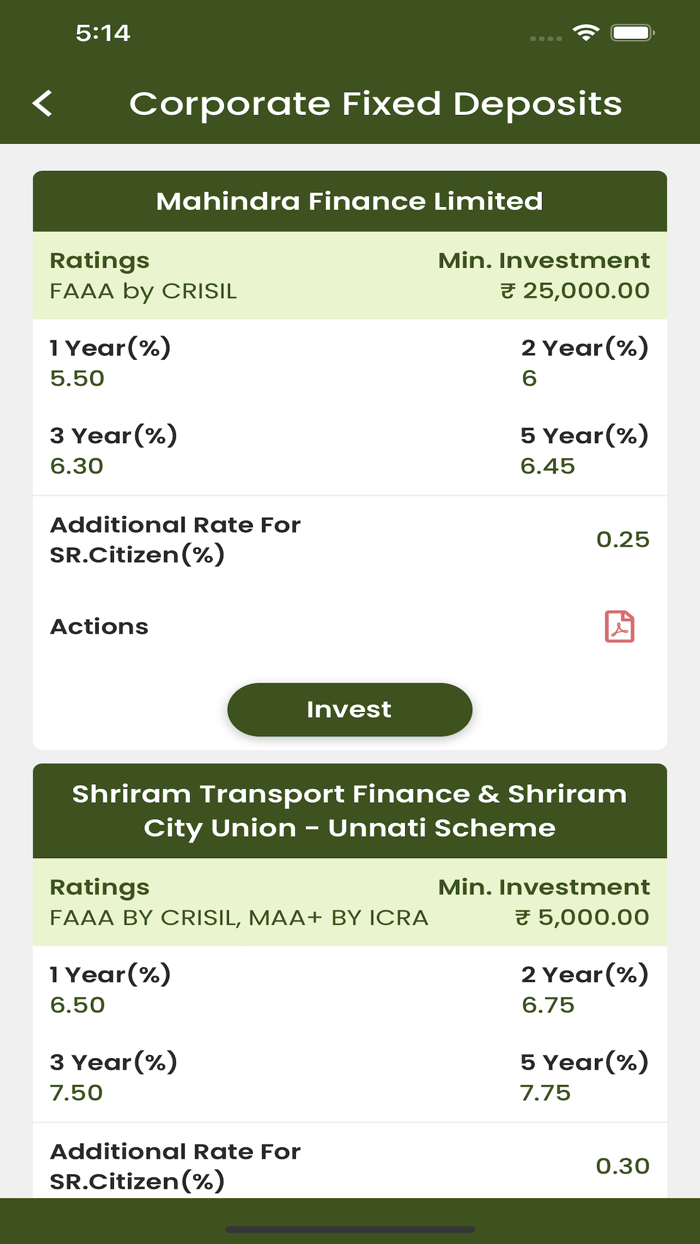Tap the cellular signal dots in the status bar
This screenshot has width=700, height=1244.
coord(546,37)
